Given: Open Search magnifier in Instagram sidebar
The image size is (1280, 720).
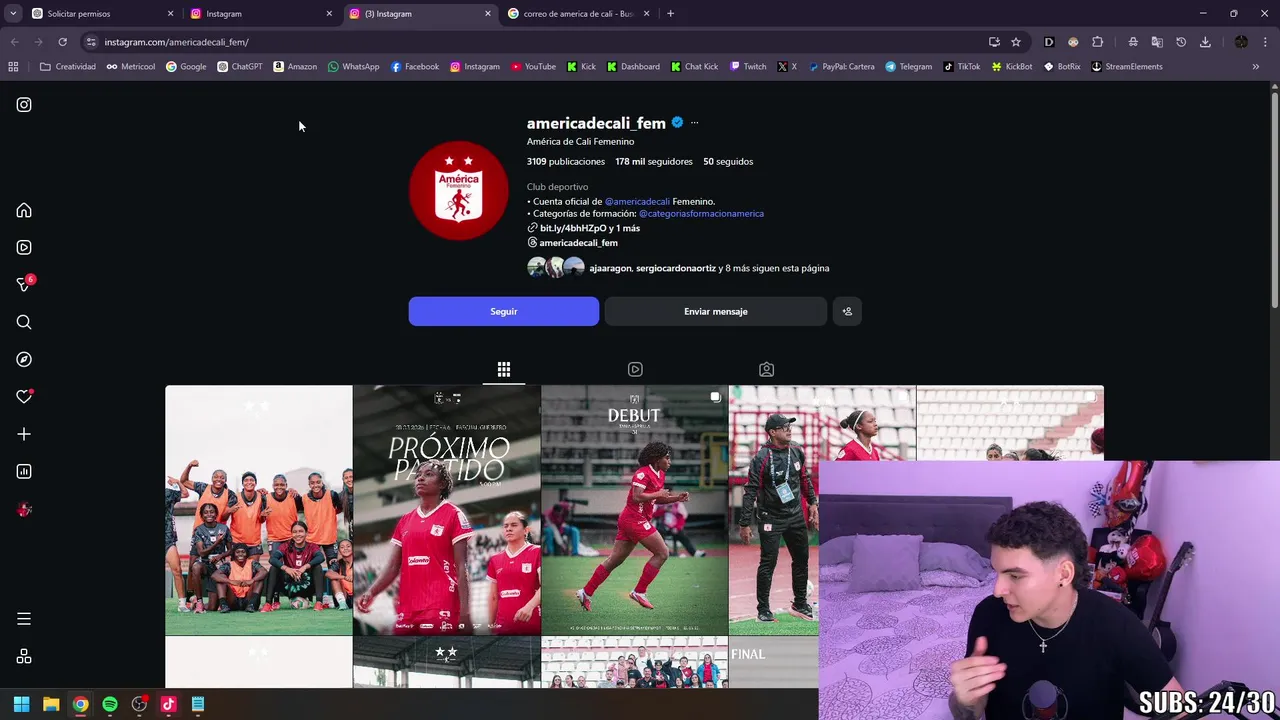Looking at the screenshot, I should [24, 322].
